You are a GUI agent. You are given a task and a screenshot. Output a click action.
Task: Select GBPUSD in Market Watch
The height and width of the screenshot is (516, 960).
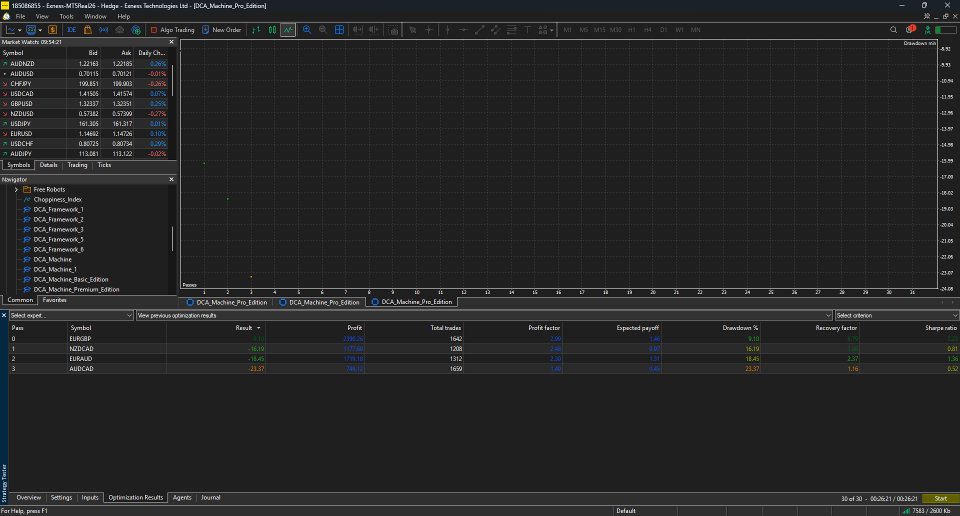pyautogui.click(x=84, y=103)
